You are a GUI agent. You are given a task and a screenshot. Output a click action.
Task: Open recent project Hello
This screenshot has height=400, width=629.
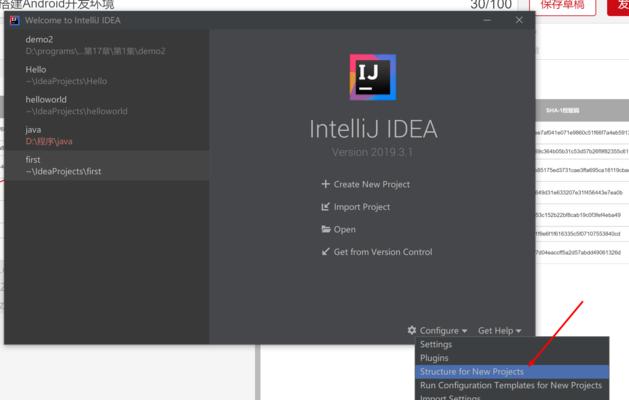click(x=107, y=75)
